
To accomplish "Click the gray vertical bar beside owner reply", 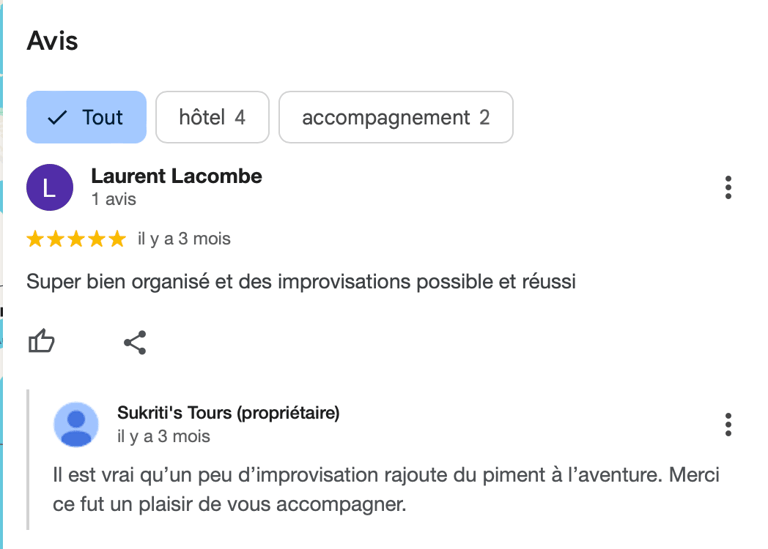I will (29, 459).
